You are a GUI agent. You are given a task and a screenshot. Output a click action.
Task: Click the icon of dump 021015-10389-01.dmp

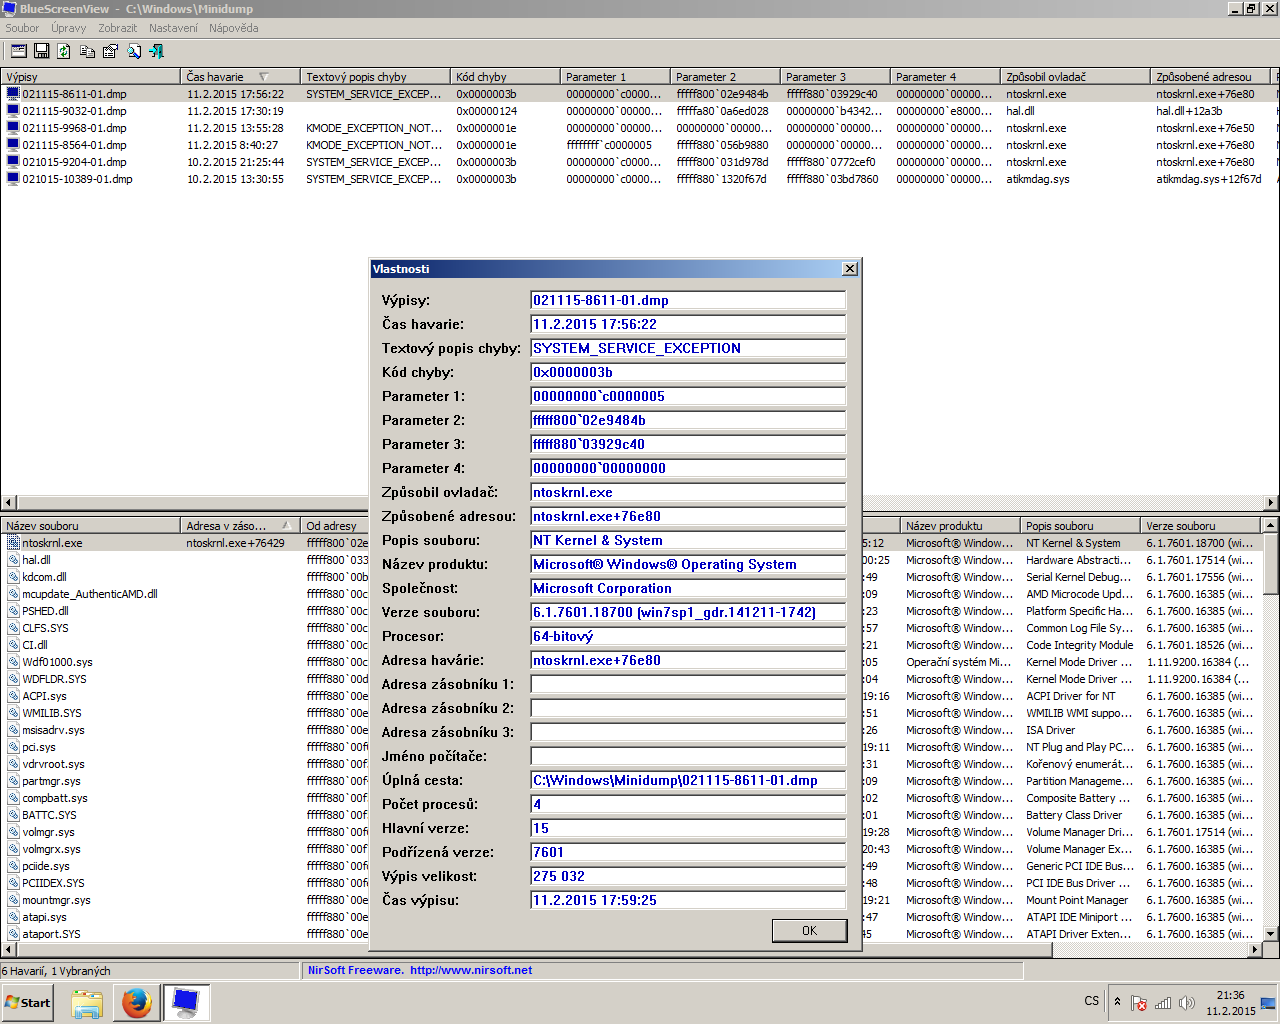point(13,179)
